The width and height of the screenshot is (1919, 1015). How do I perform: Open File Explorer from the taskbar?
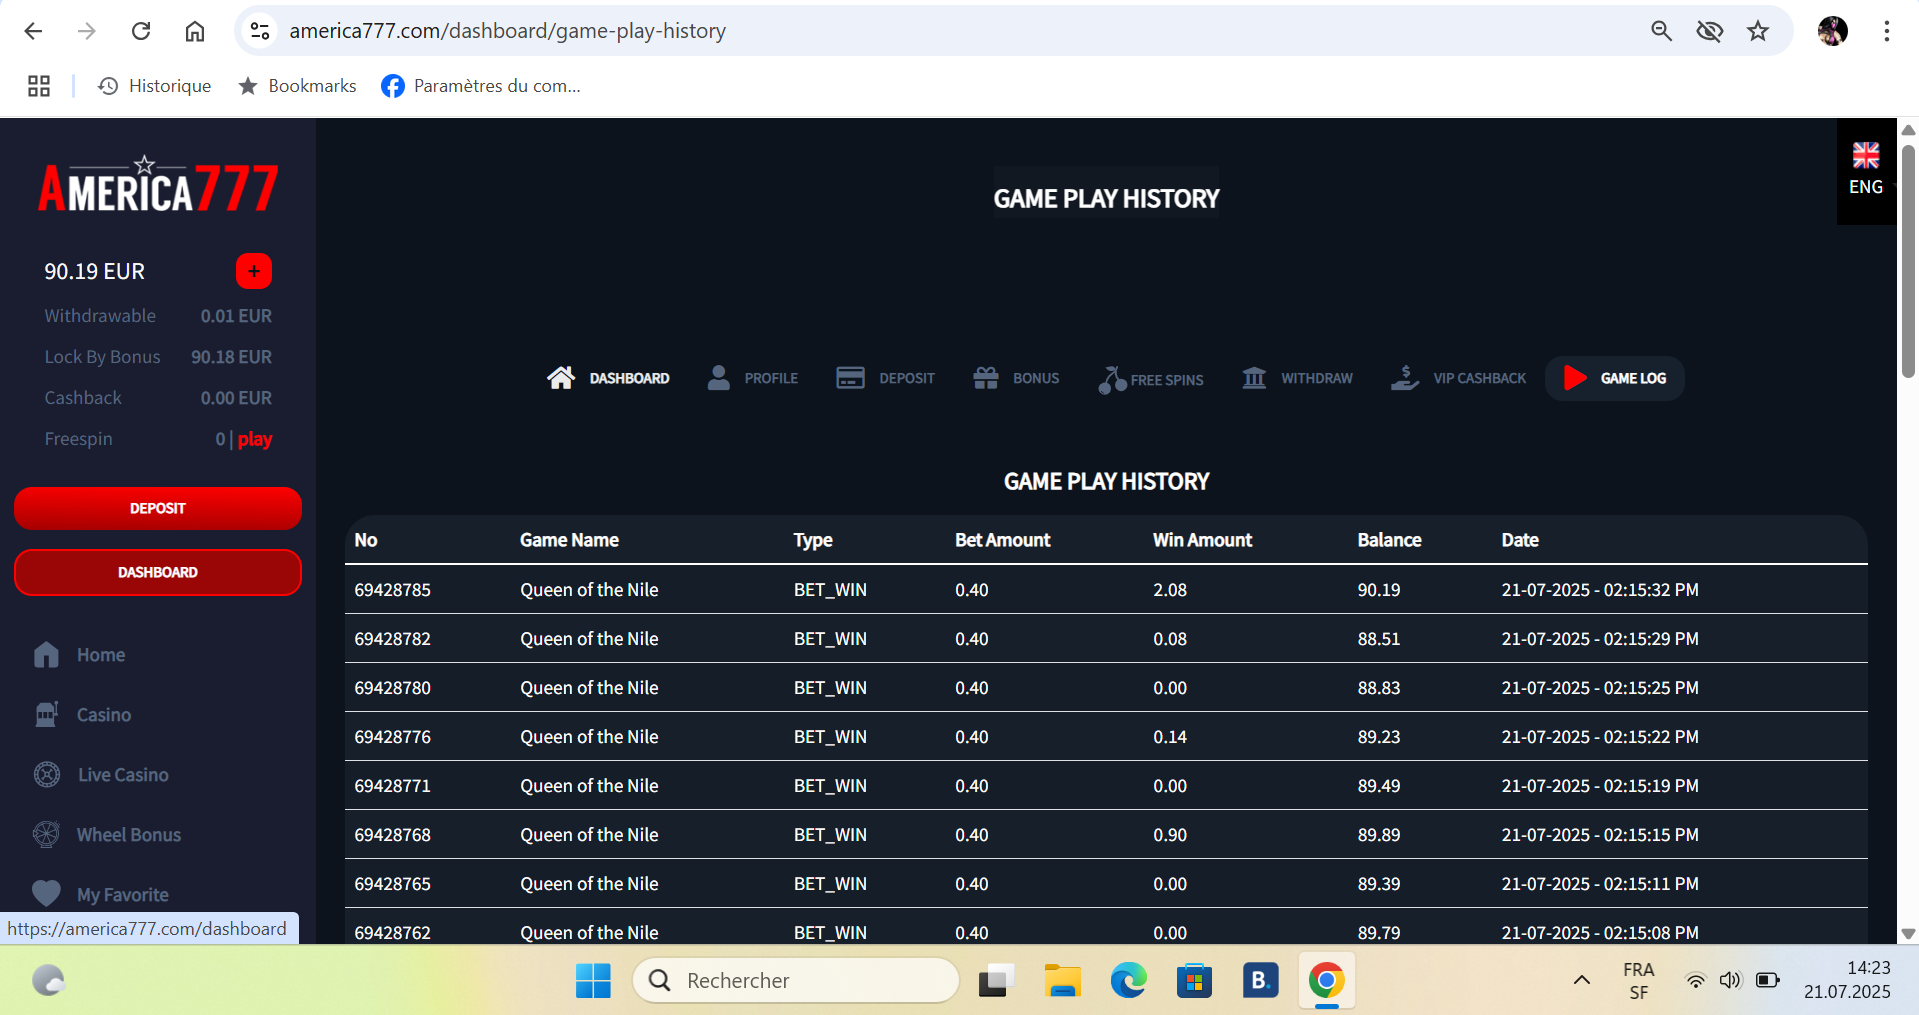[1062, 981]
